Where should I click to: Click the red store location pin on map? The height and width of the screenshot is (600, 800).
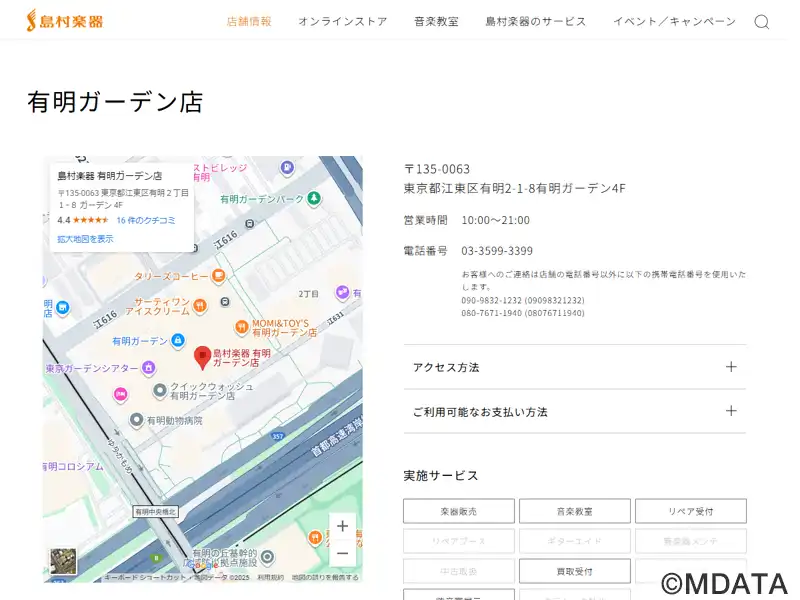pos(202,357)
